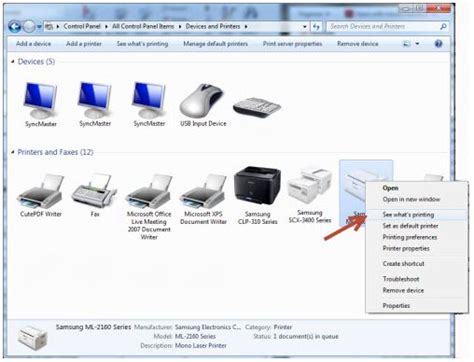Choose Set as default printer

point(410,226)
